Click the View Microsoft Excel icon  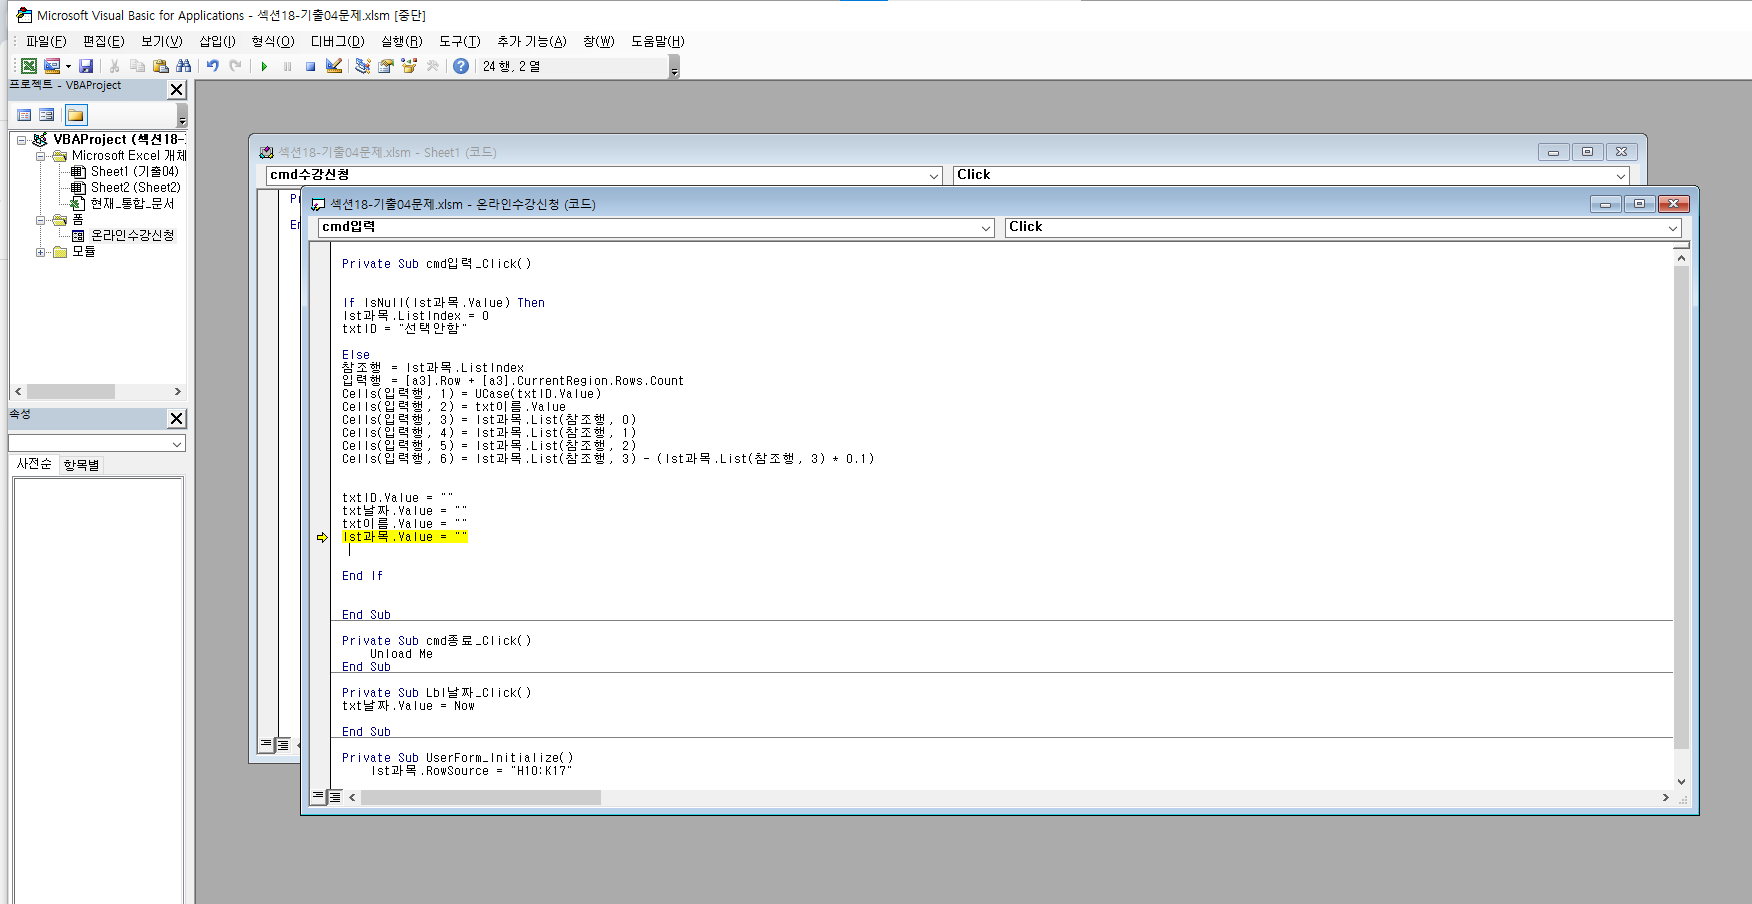(x=29, y=66)
